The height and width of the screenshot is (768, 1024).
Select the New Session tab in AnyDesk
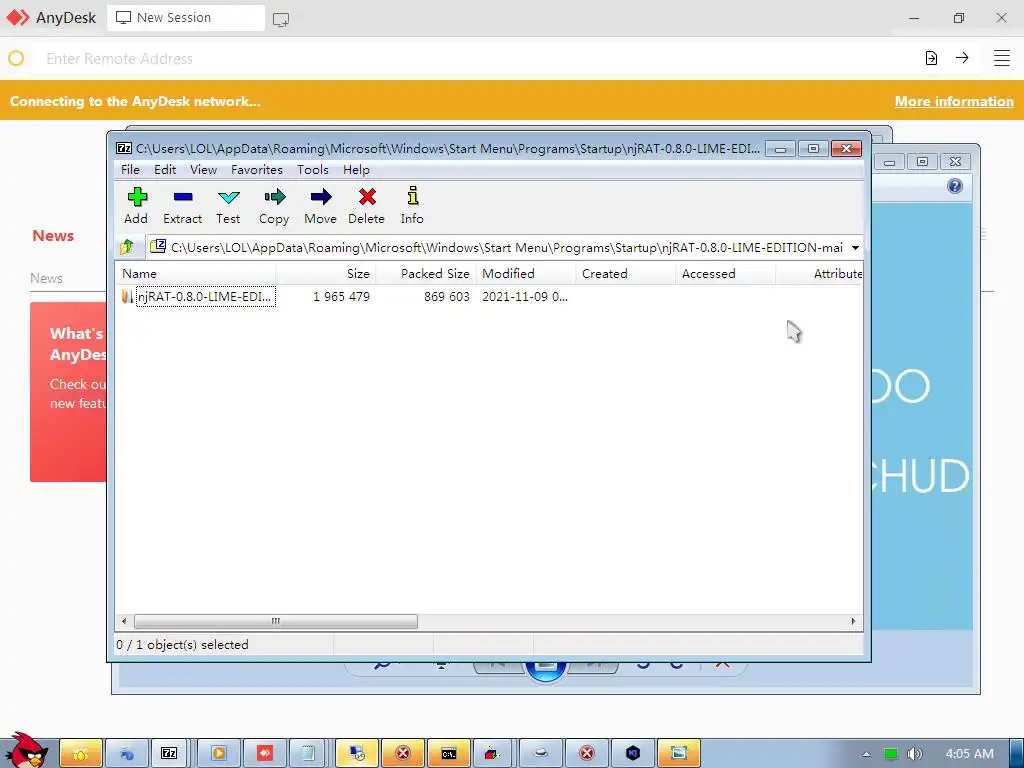pos(185,18)
